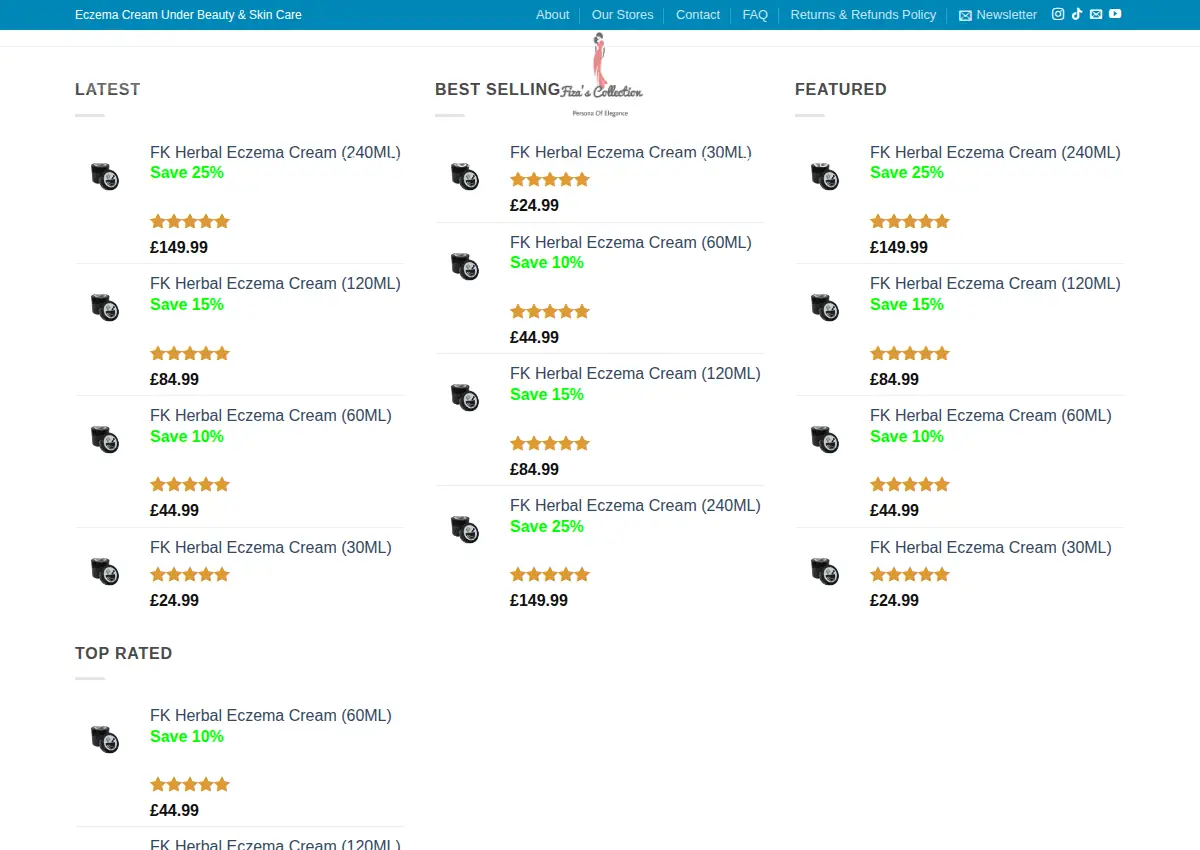Open Featured Eczema Cream (60ML) link

click(x=991, y=416)
